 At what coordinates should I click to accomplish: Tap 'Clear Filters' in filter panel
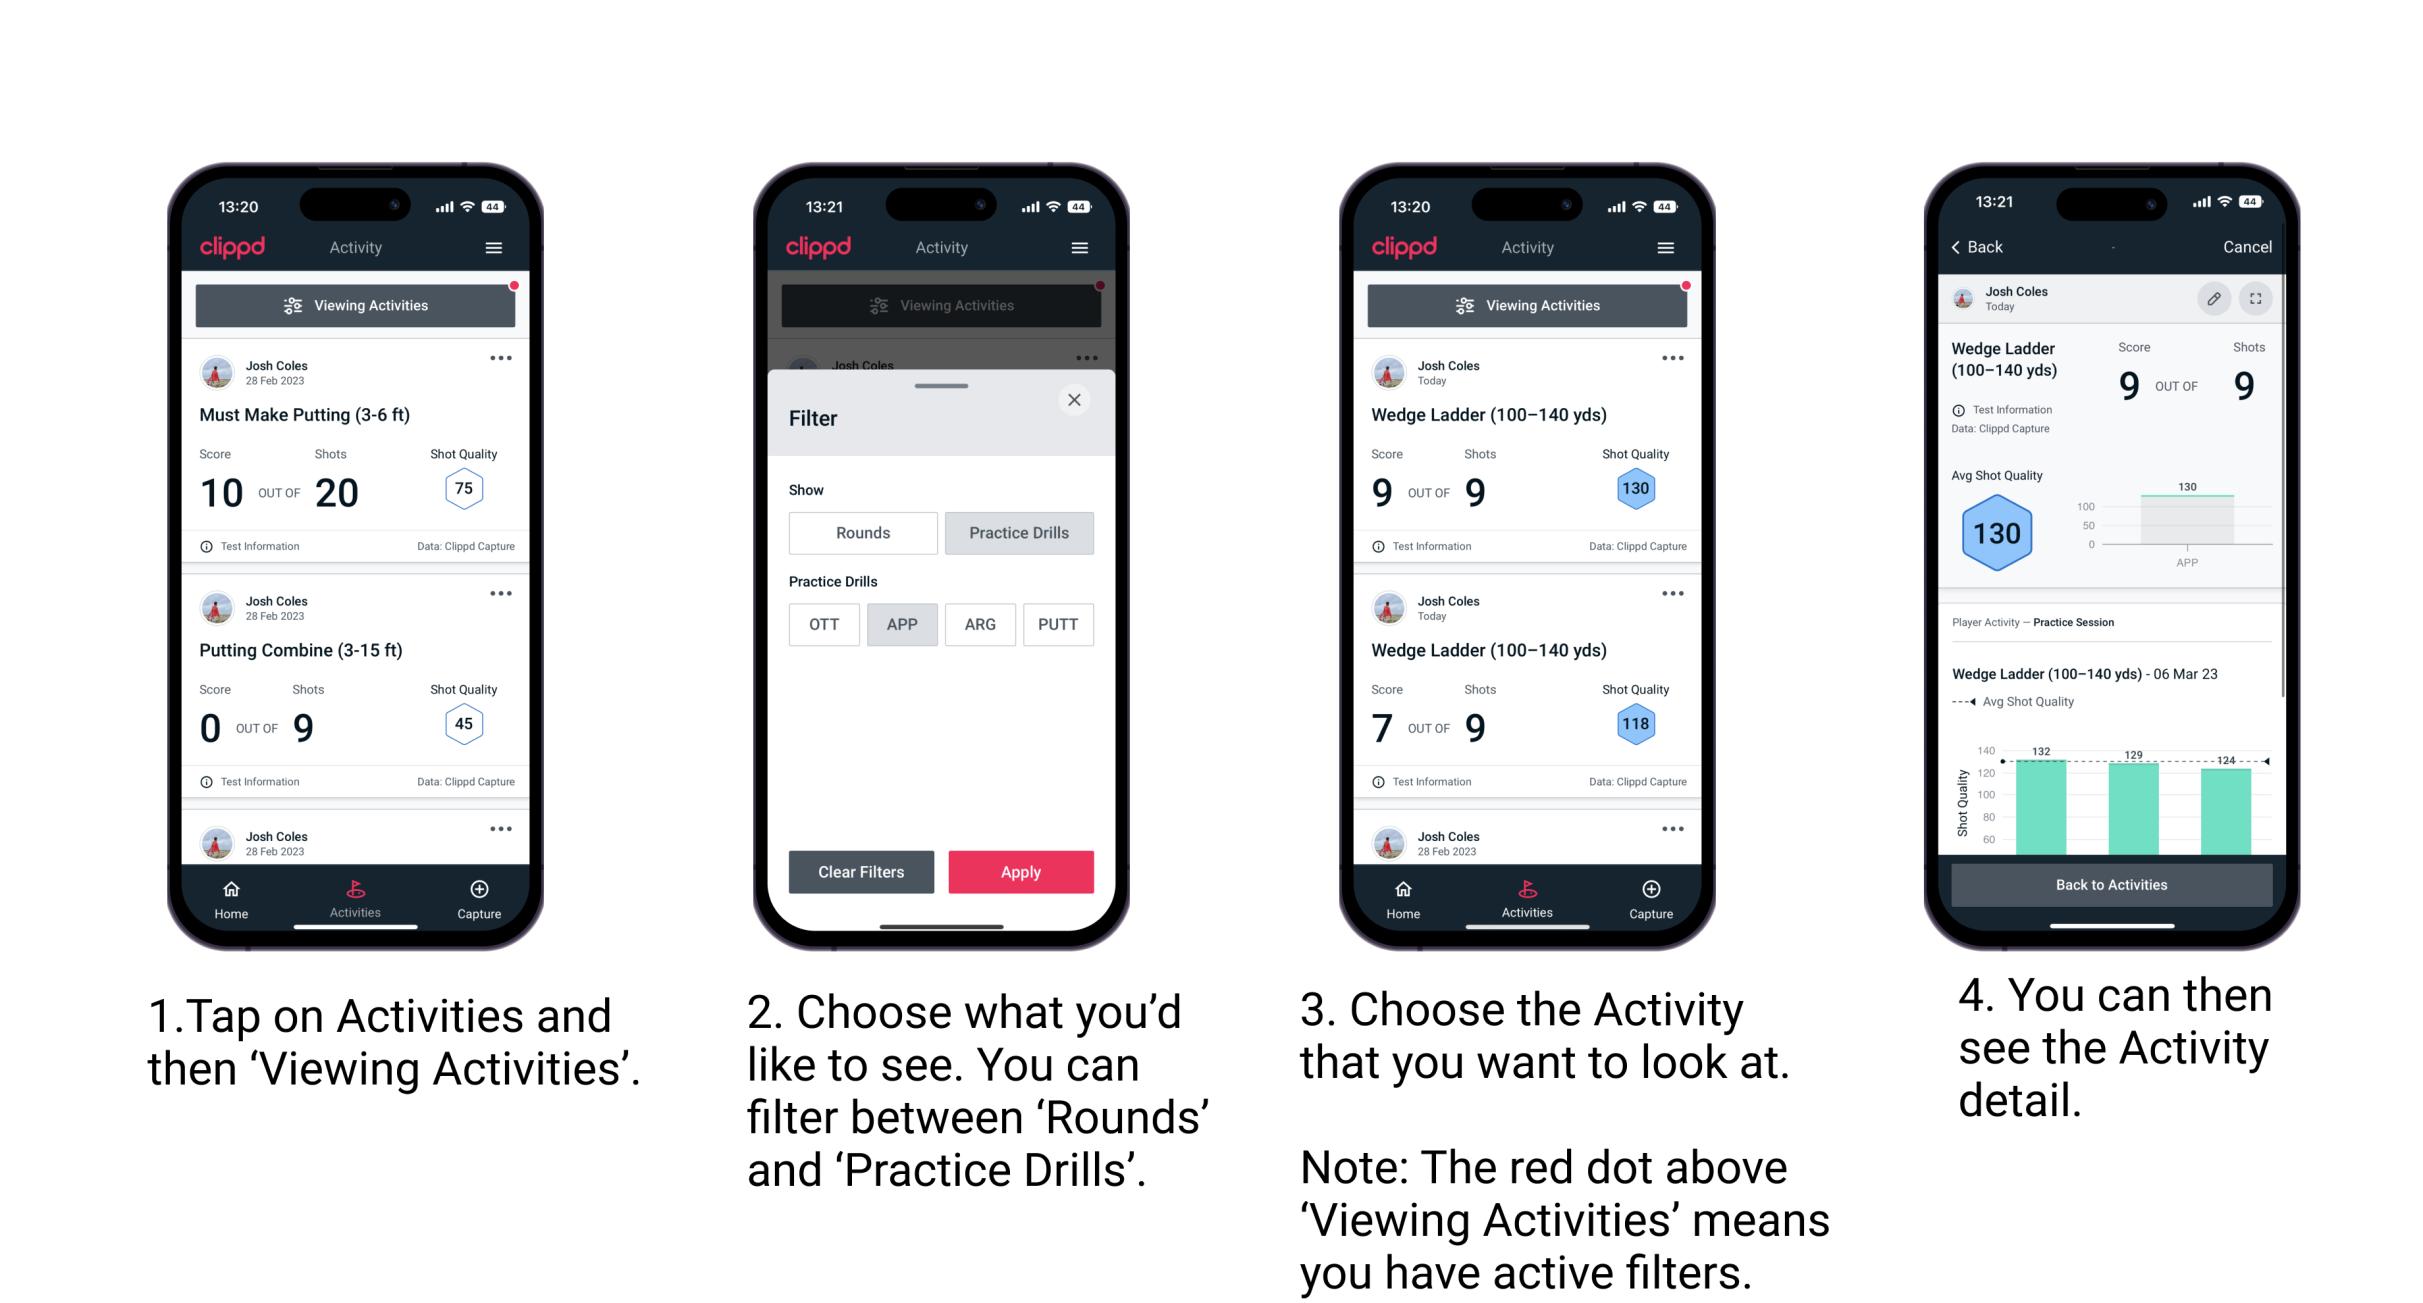tap(862, 873)
